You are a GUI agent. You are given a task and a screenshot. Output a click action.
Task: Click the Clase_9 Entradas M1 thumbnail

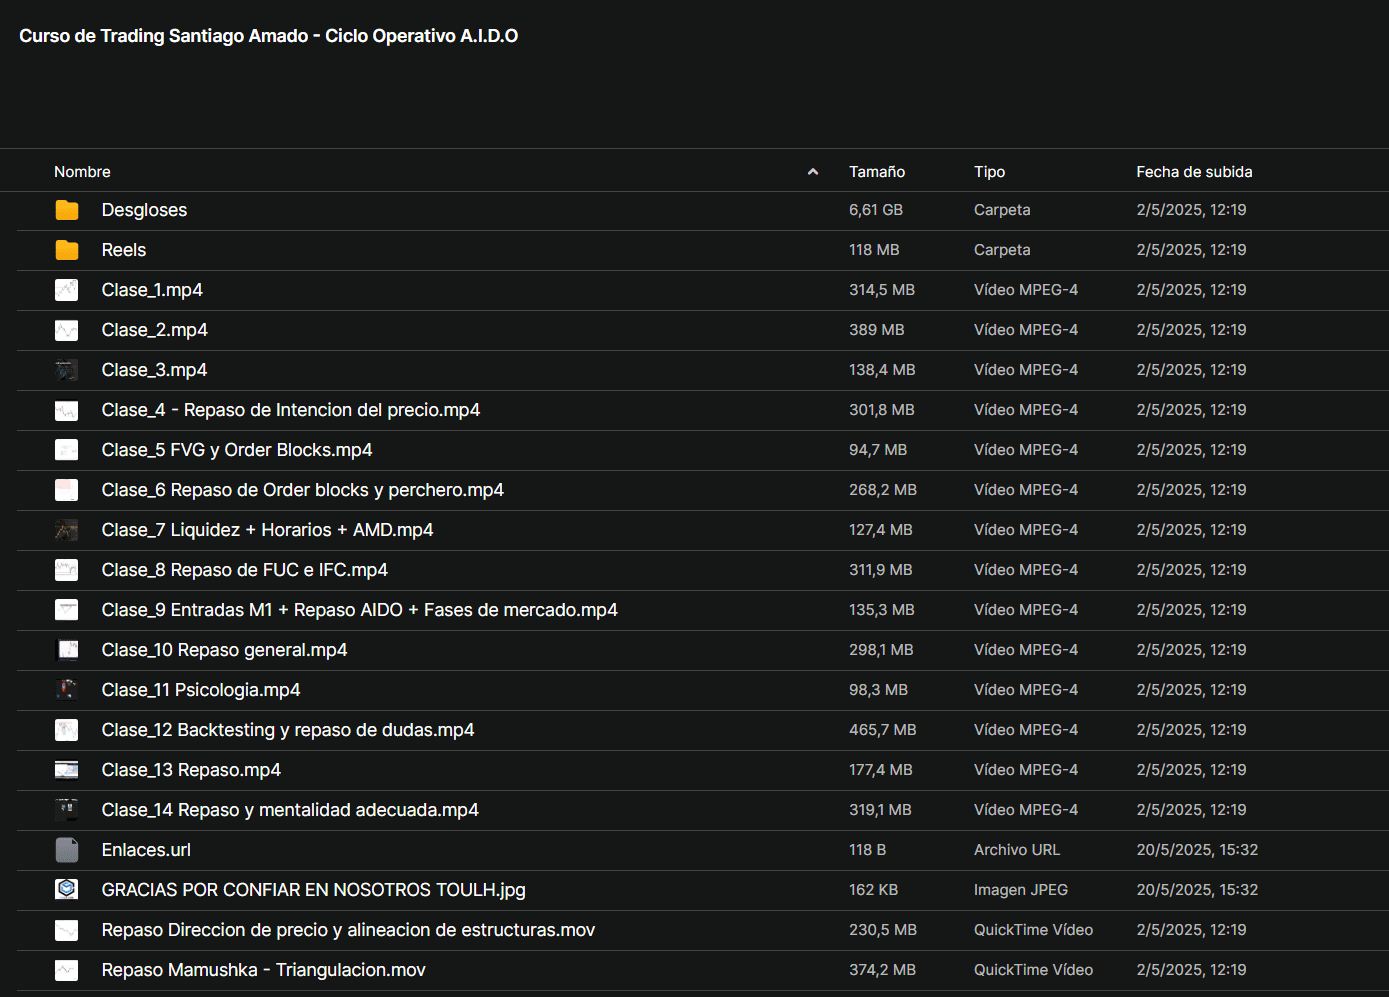tap(67, 610)
